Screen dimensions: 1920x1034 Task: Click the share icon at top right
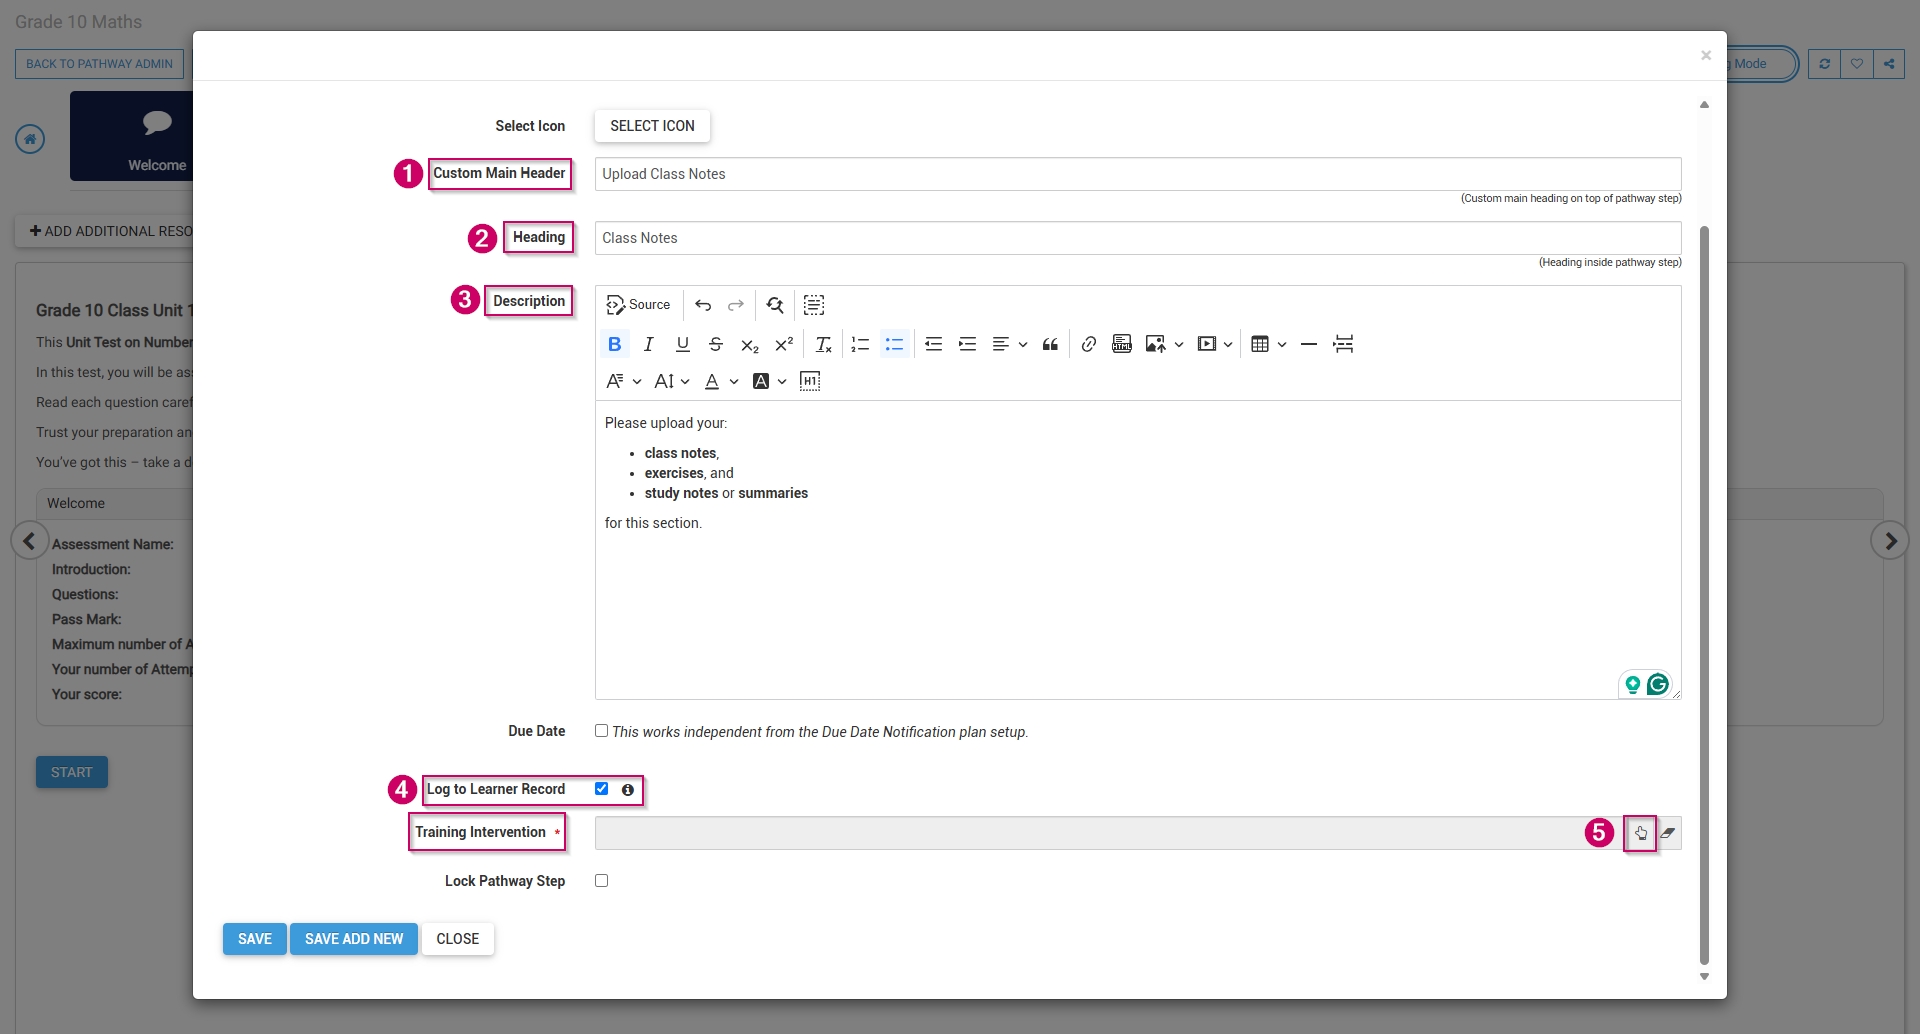pyautogui.click(x=1889, y=64)
